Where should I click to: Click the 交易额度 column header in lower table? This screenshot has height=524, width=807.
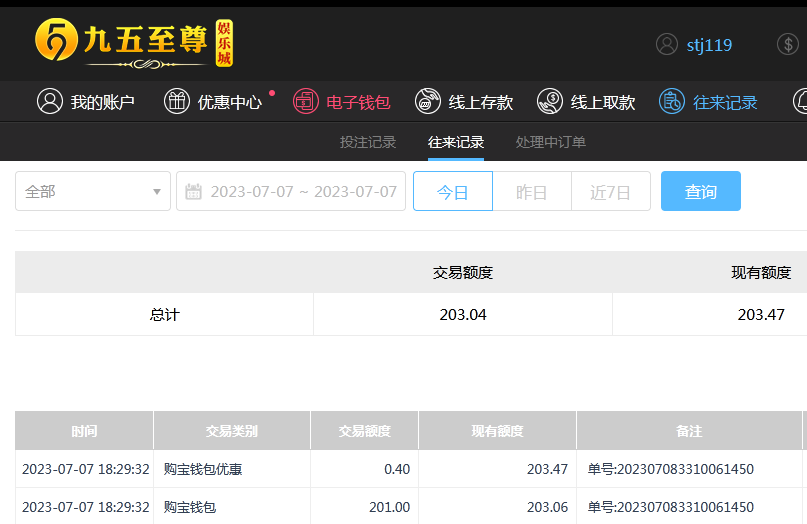[364, 430]
